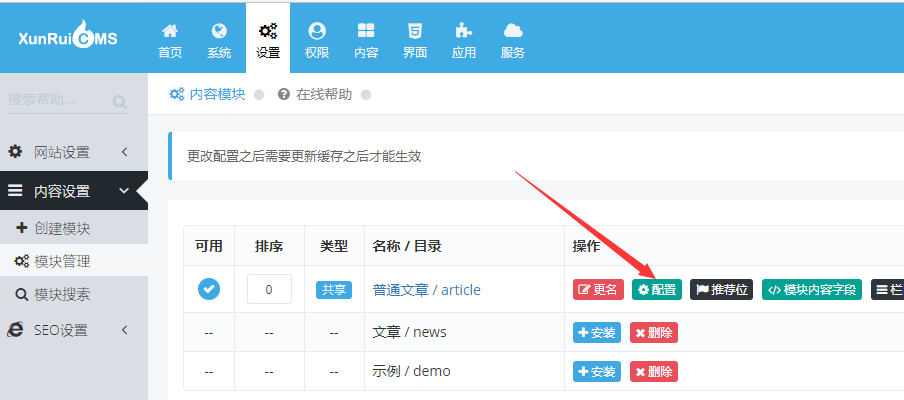Click 删除 for the 示例 / demo module
Image resolution: width=904 pixels, height=400 pixels.
[x=654, y=371]
